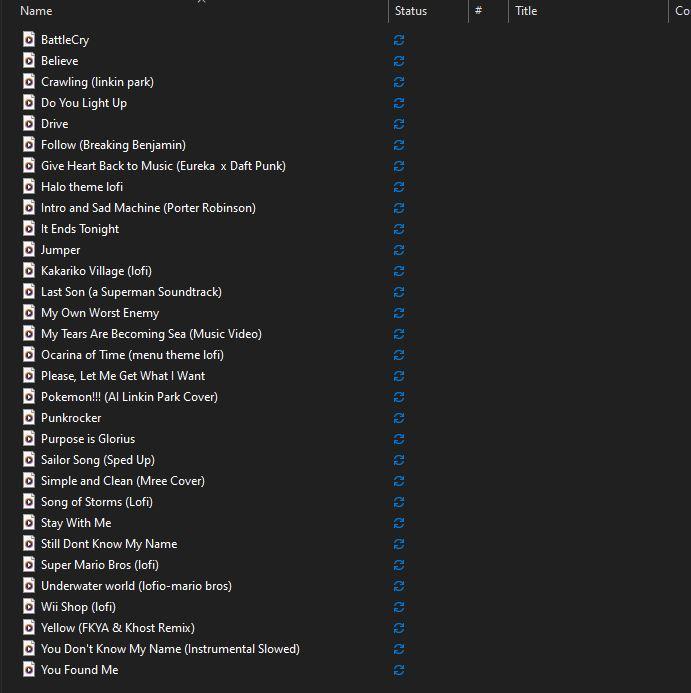Select Intro and Sad Machine (Porter Robinson)
The image size is (691, 693).
click(x=148, y=208)
